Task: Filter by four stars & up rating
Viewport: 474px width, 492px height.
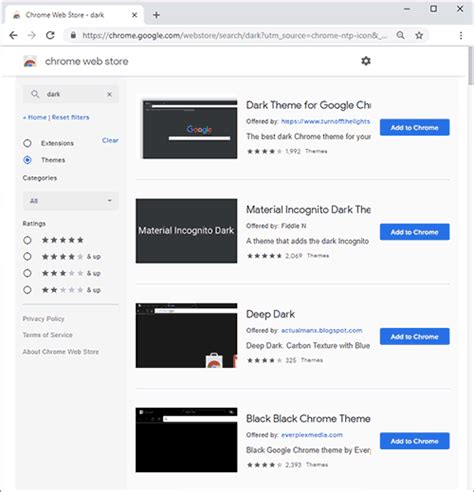Action: point(27,257)
